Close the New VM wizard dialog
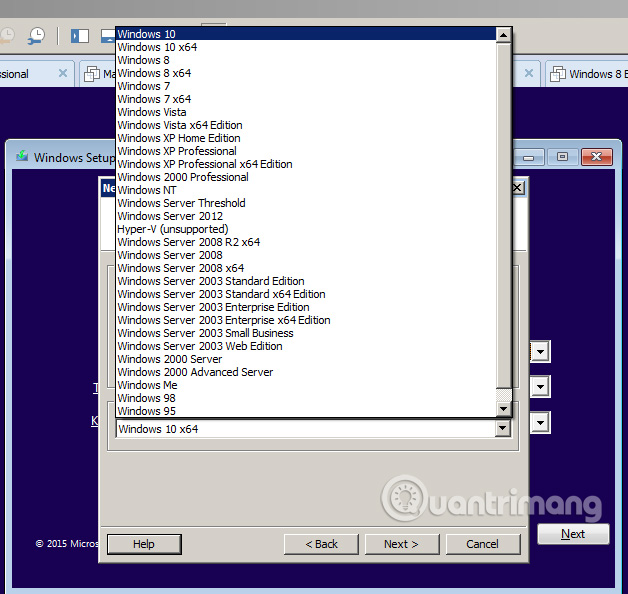 point(517,187)
